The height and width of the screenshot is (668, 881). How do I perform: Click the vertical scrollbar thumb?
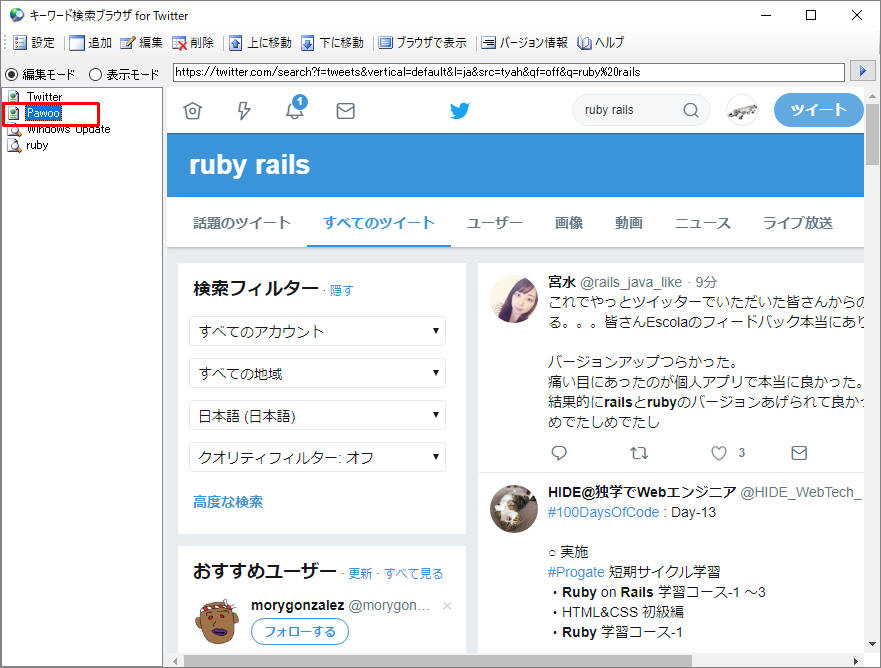click(x=872, y=134)
